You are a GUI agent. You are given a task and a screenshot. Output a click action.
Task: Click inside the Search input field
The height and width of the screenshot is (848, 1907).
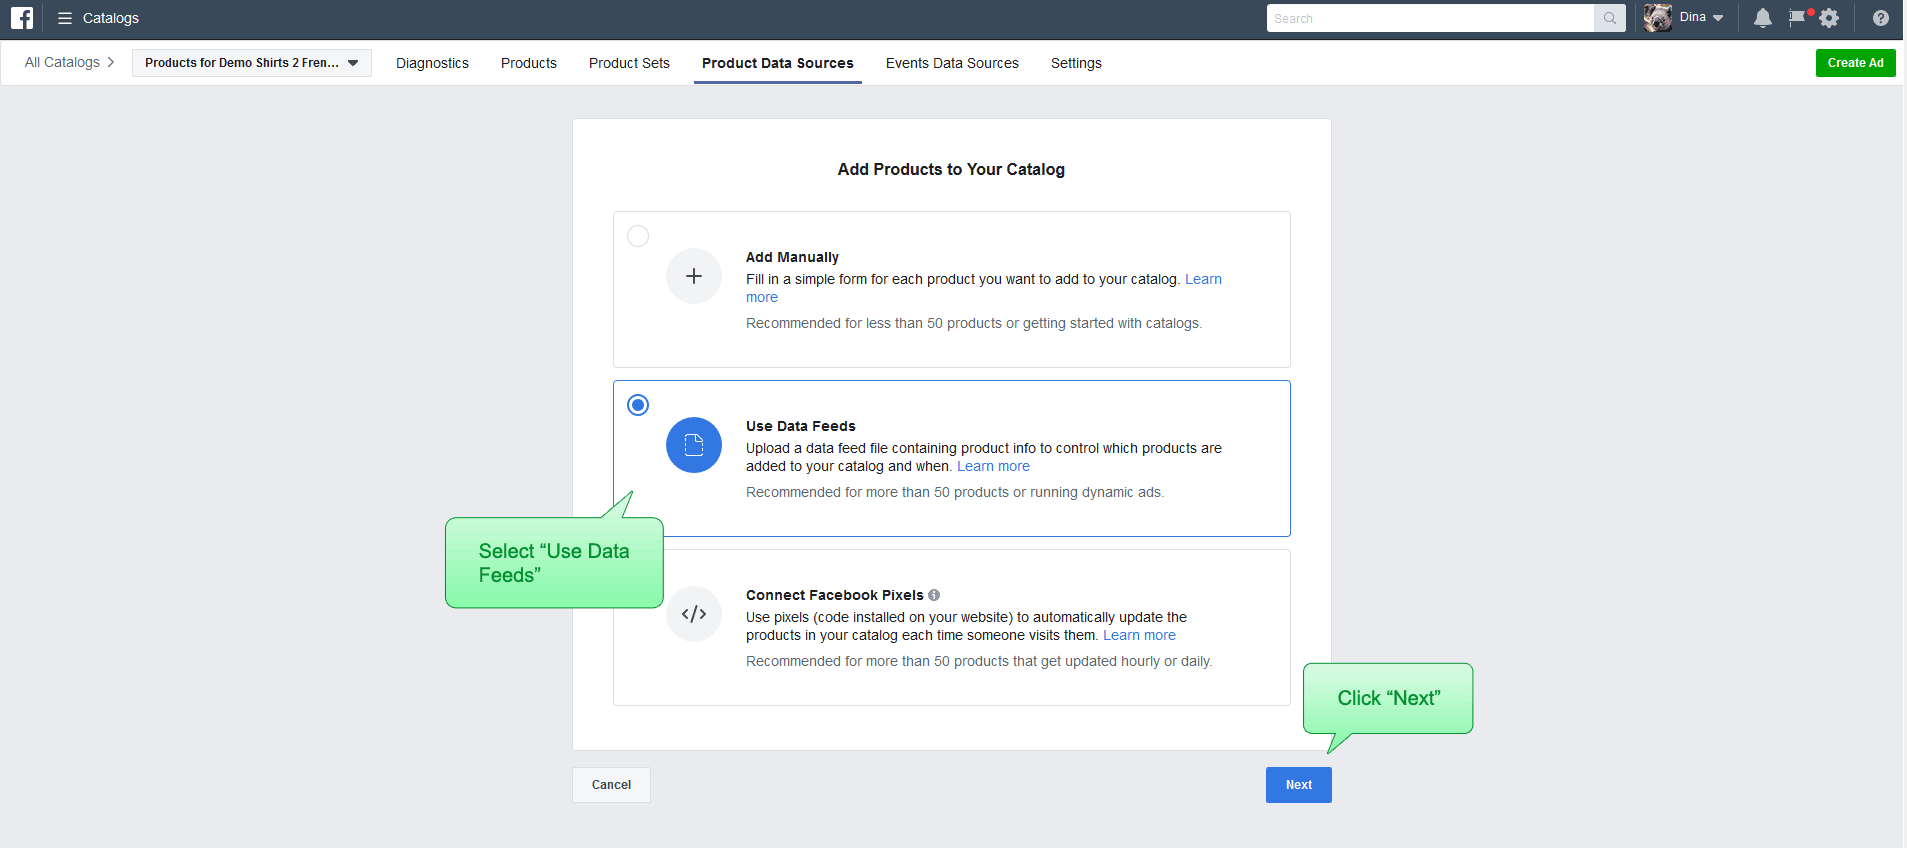point(1430,18)
